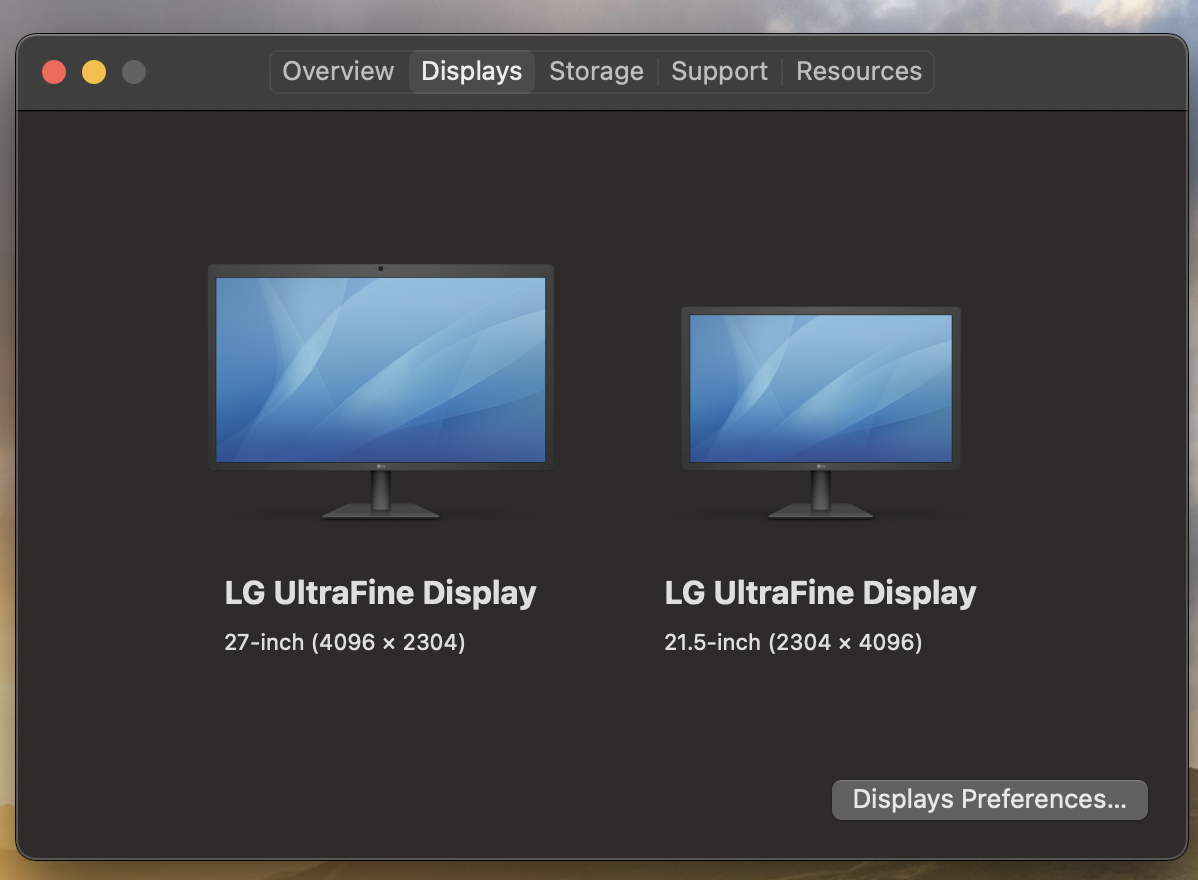The width and height of the screenshot is (1198, 880).
Task: Minimize the window with the yellow button
Action: (94, 72)
